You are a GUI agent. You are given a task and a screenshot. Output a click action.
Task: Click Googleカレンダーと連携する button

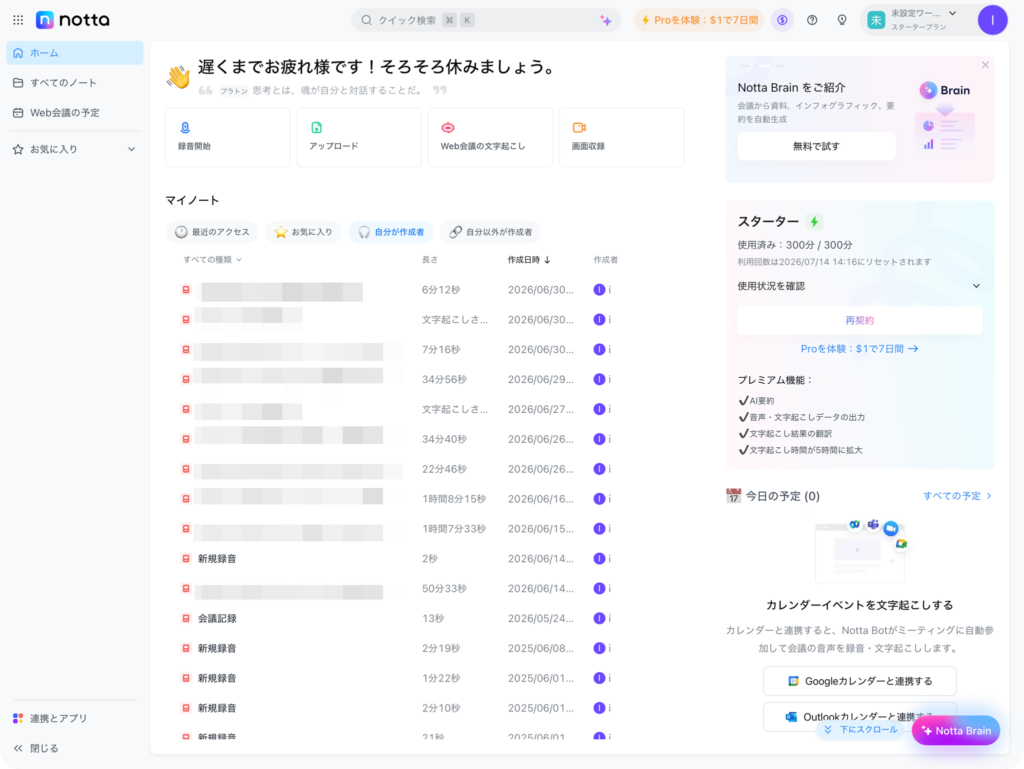point(859,682)
